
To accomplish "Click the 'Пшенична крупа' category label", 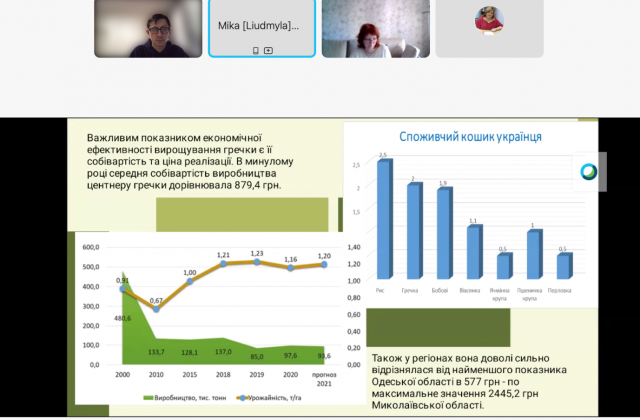I will [529, 294].
